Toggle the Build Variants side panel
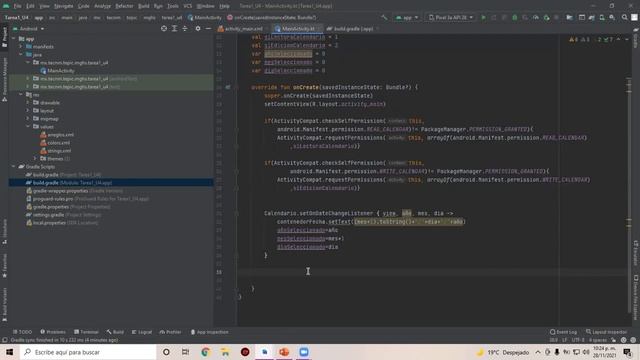Screen dimensions: 640x360 [x=4, y=304]
